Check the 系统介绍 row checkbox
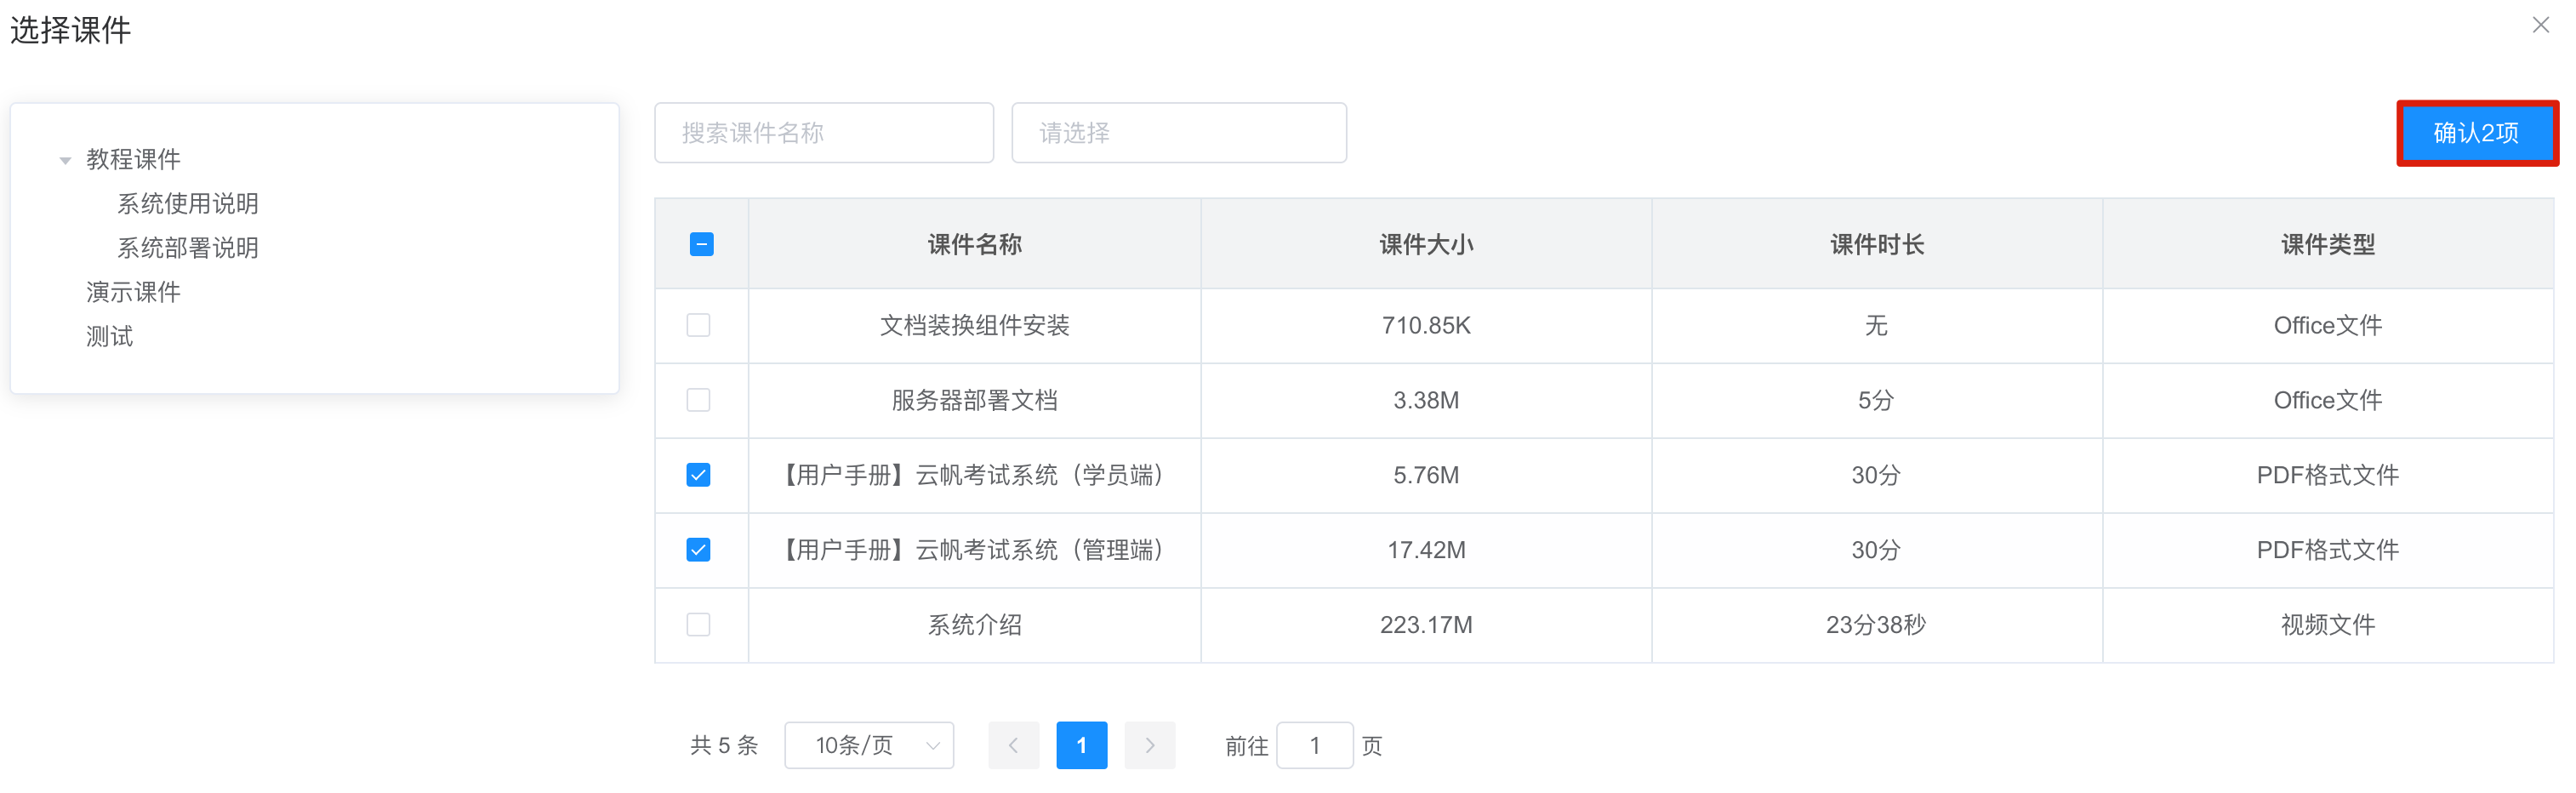Viewport: 2576px width, 793px height. point(698,625)
